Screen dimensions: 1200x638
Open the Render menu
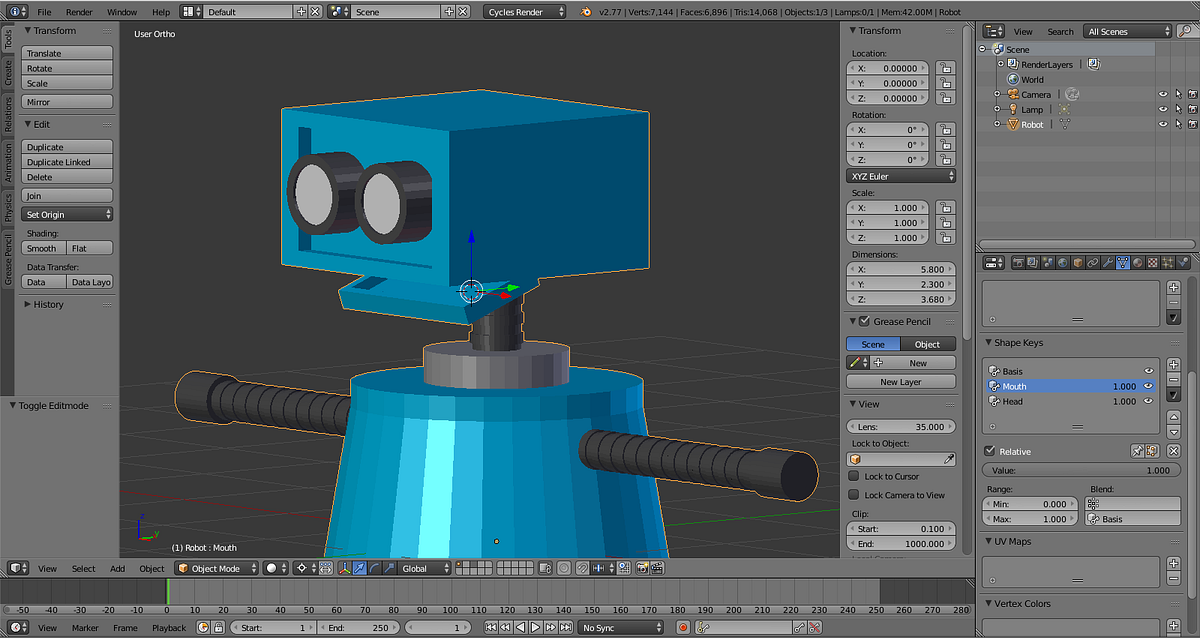[x=79, y=12]
